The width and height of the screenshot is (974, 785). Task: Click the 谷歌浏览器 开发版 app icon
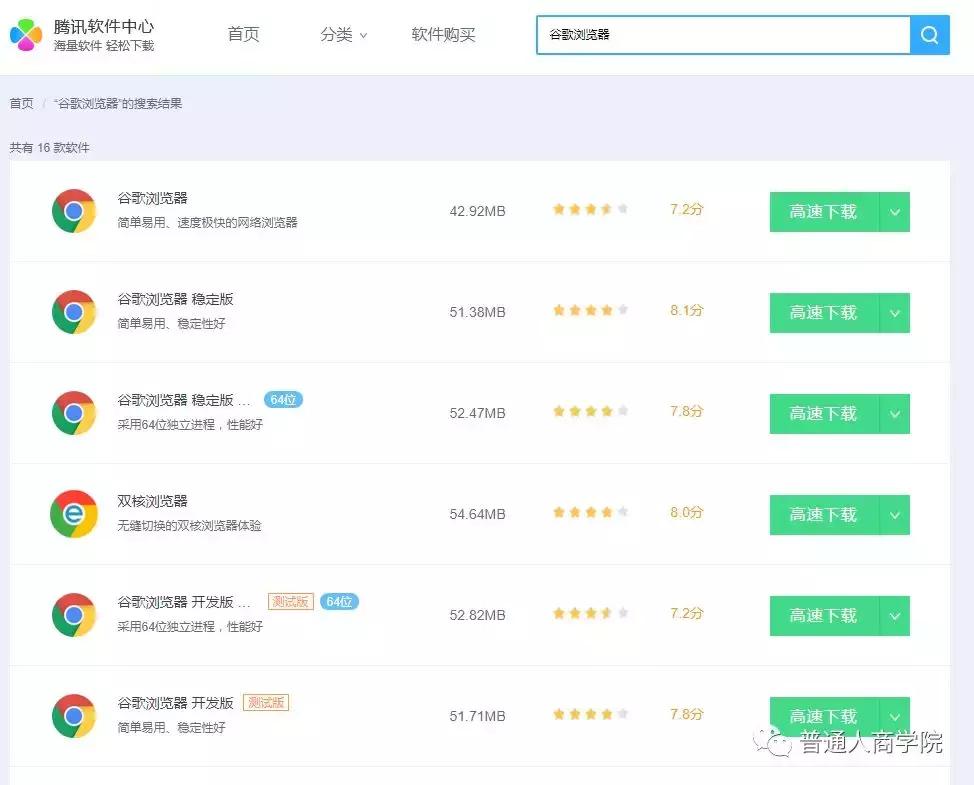click(x=73, y=715)
